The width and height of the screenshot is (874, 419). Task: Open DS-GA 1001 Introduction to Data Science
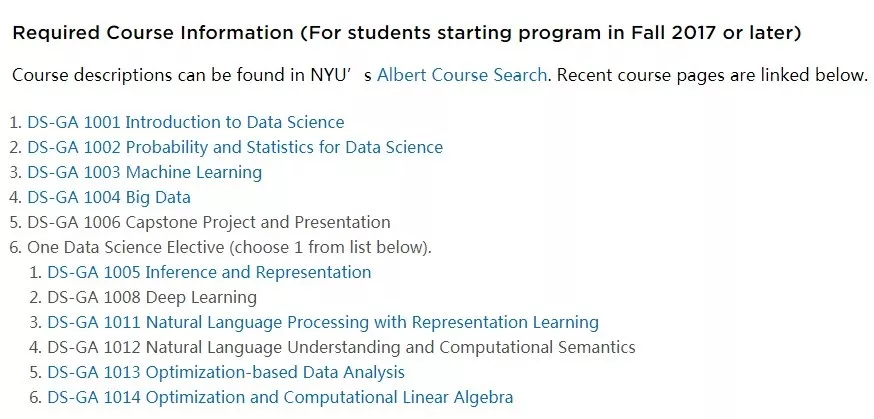click(185, 122)
